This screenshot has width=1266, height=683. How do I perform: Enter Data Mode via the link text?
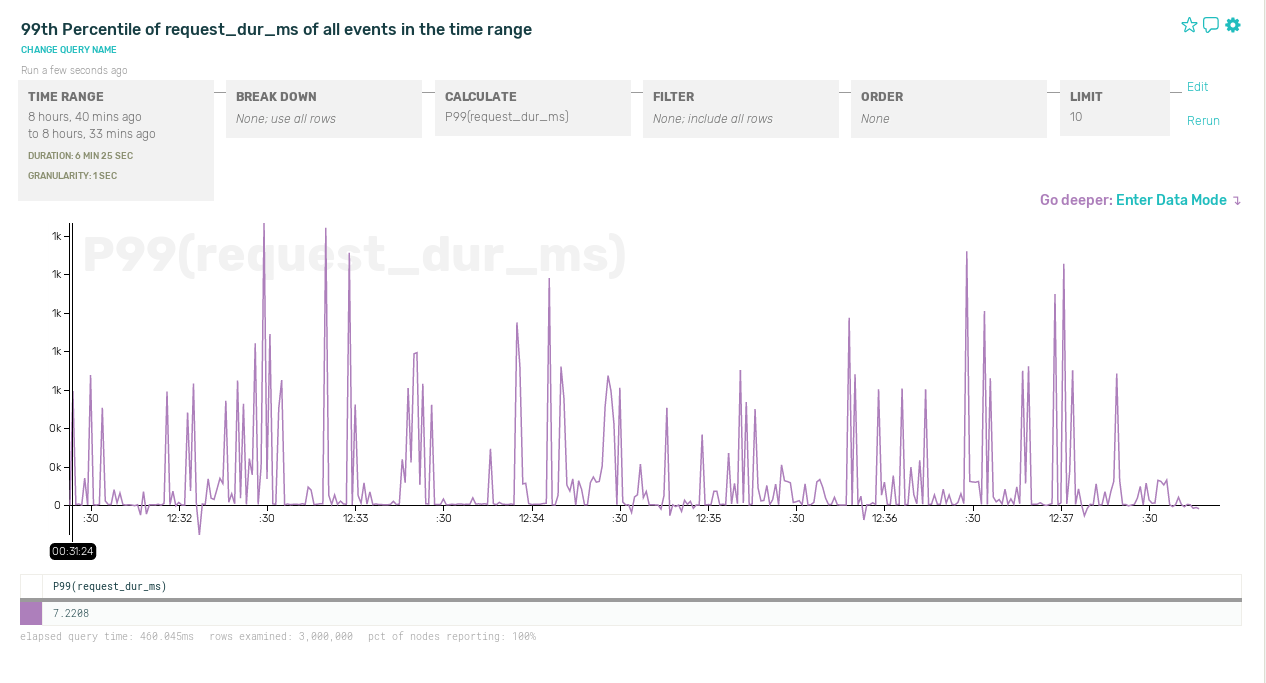(x=1171, y=200)
